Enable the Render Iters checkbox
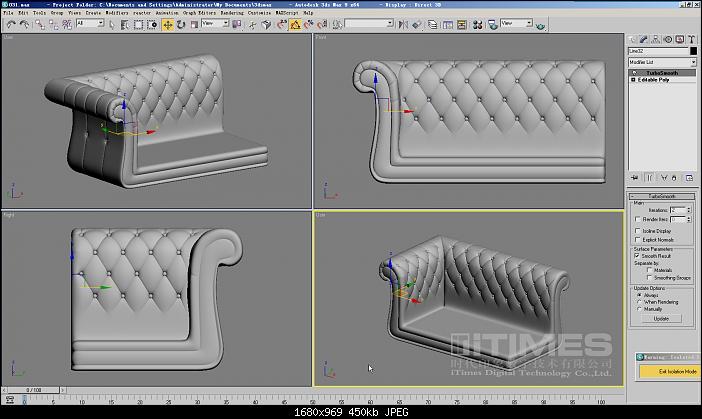Screen dimensions: 702x419 tap(638, 219)
